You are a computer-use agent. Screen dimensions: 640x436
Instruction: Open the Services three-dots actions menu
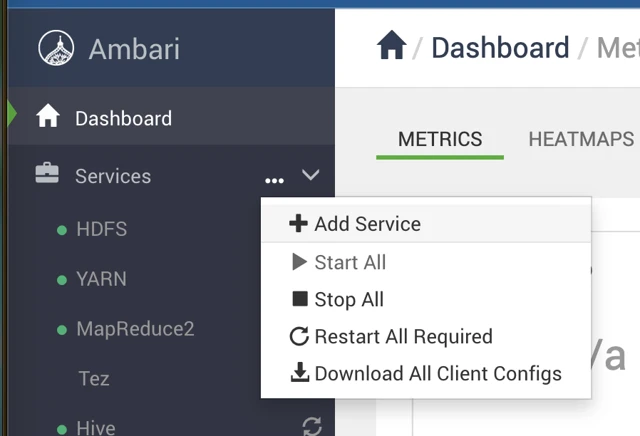[x=274, y=180]
